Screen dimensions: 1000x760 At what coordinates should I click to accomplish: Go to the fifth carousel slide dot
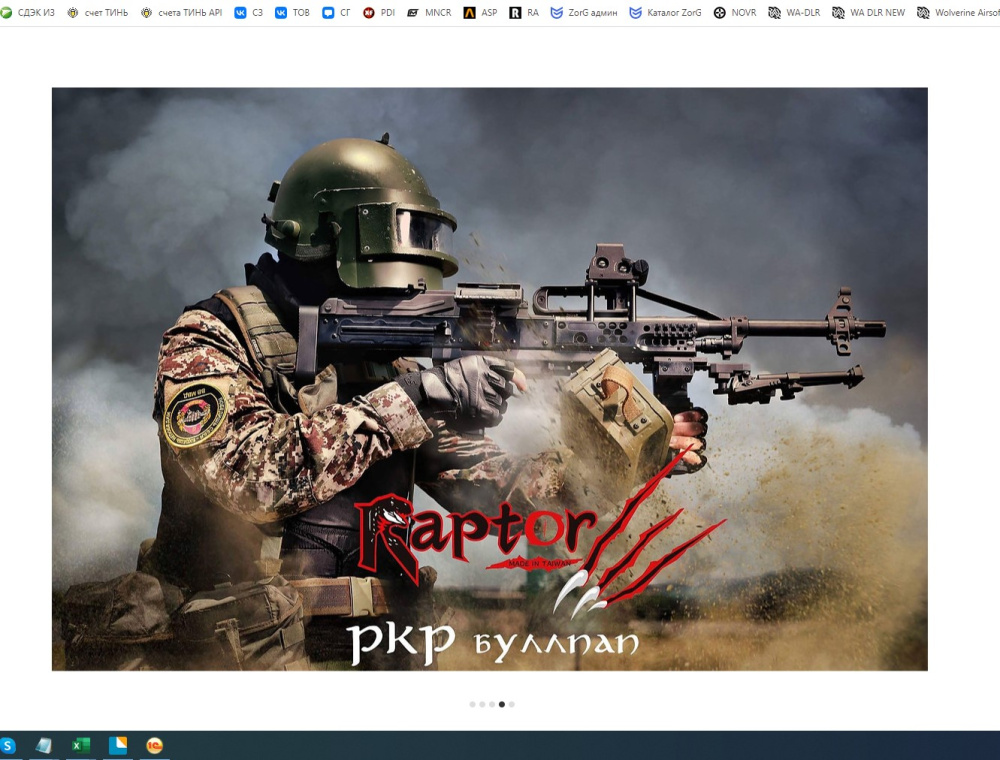511,705
